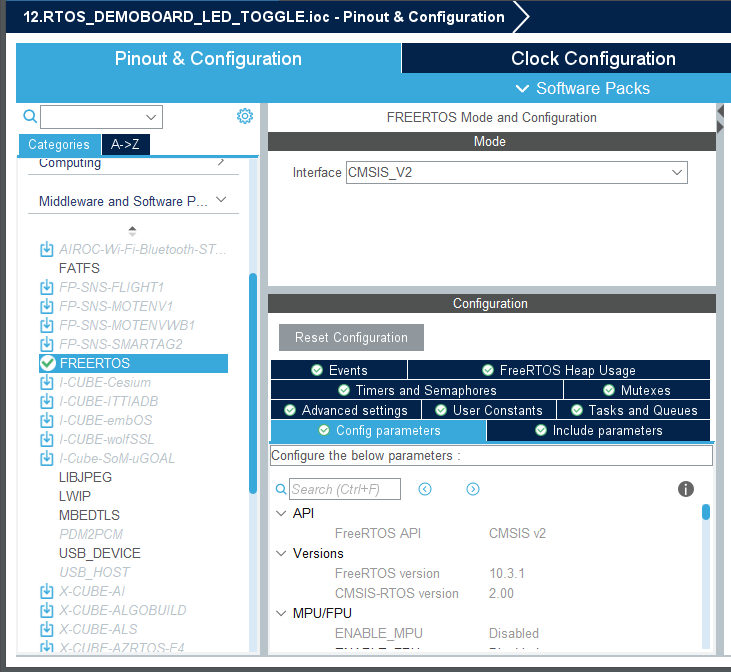Open the category settings gear icon
731x672 pixels.
245,116
